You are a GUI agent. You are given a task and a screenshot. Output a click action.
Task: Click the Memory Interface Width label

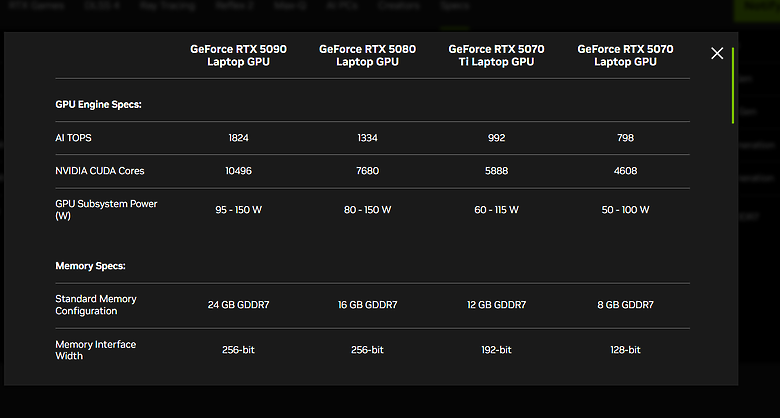[x=96, y=350]
